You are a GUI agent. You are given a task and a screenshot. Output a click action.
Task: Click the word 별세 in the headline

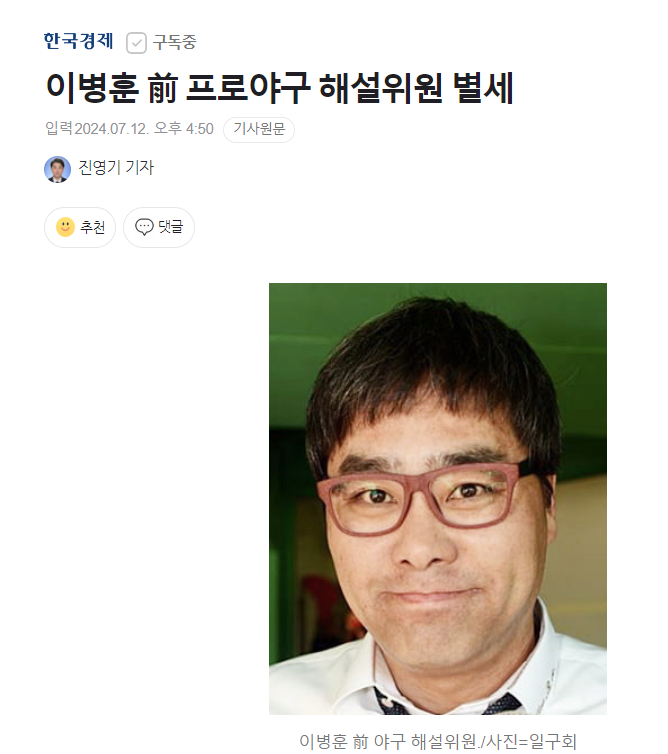click(483, 88)
